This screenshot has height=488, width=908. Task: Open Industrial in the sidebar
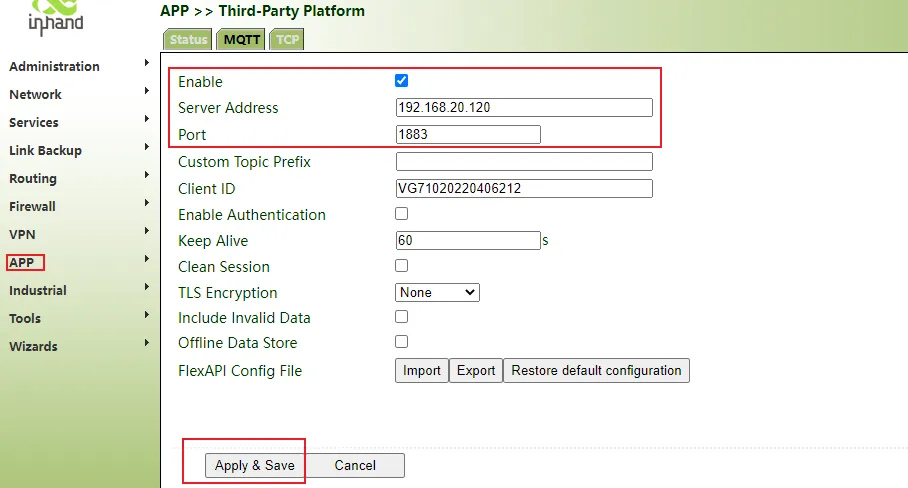click(38, 291)
